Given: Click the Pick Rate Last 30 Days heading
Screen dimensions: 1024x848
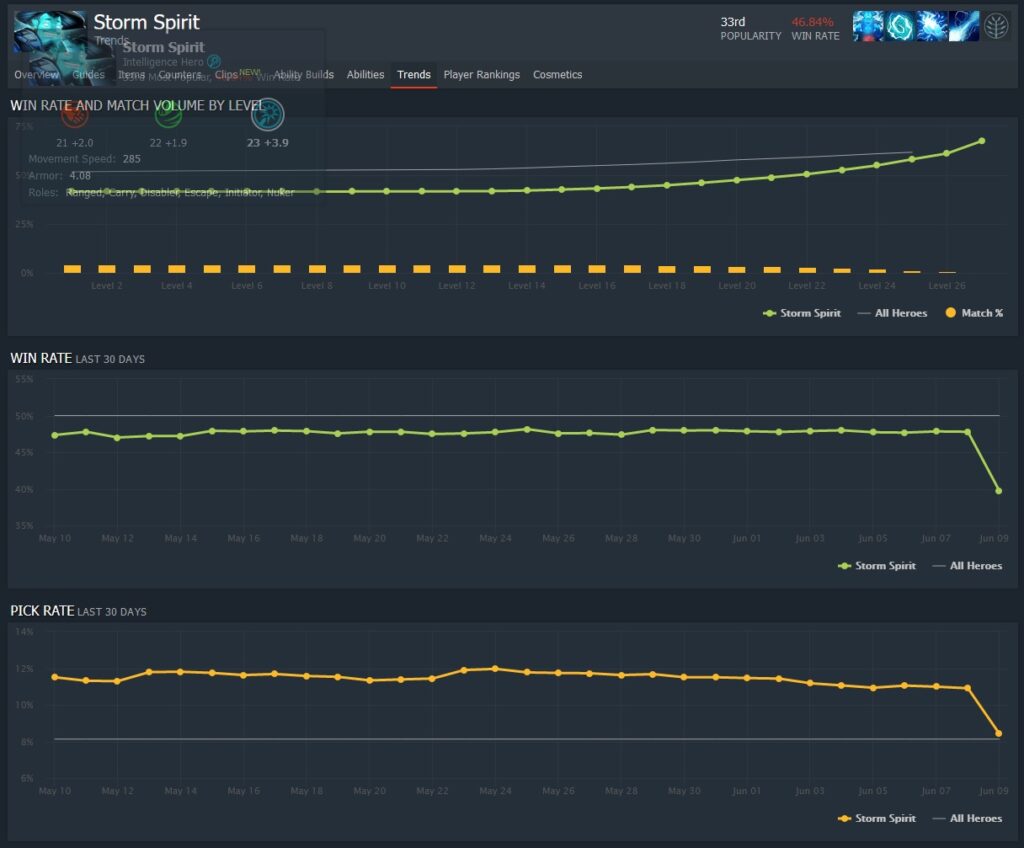Looking at the screenshot, I should coord(78,611).
